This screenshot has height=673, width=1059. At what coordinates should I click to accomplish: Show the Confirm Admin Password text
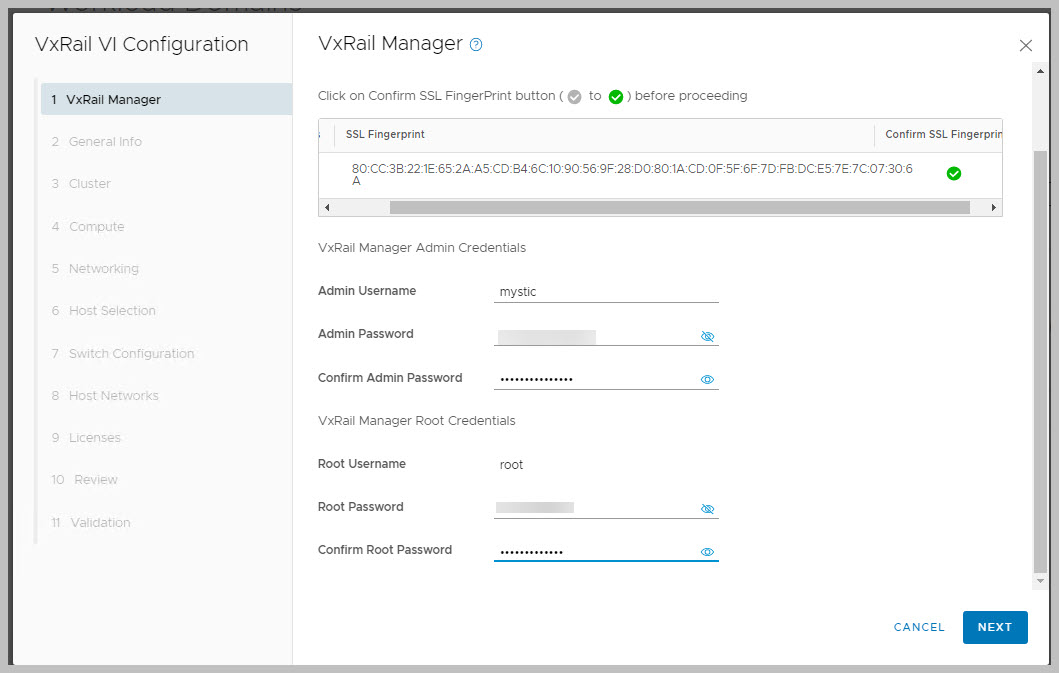coord(707,380)
